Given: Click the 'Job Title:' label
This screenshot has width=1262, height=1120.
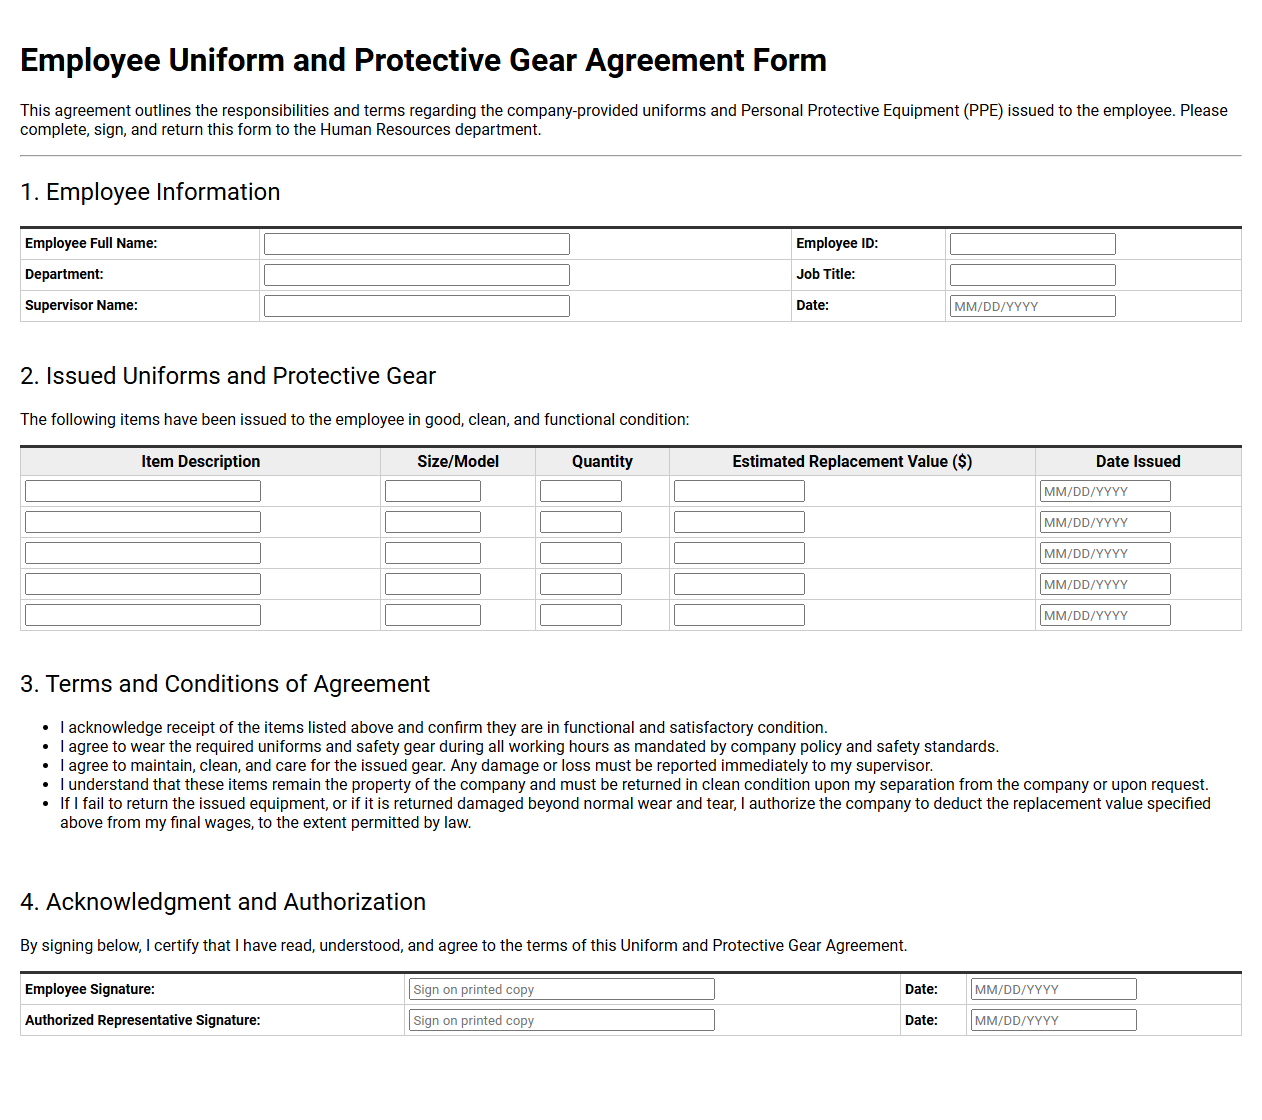Looking at the screenshot, I should pyautogui.click(x=825, y=274).
